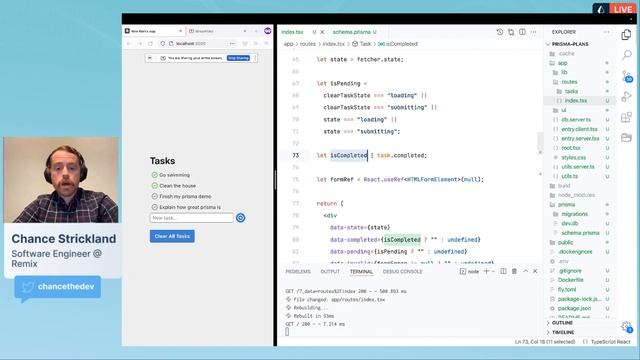Expand the migrations folder in Explorer
640x360 pixels.
574,214
